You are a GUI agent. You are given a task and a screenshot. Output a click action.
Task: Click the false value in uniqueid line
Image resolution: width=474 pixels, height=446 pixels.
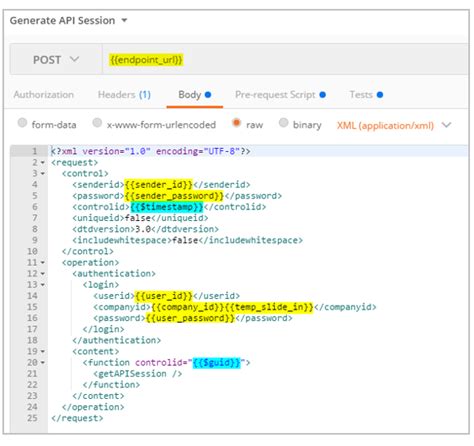[138, 218]
